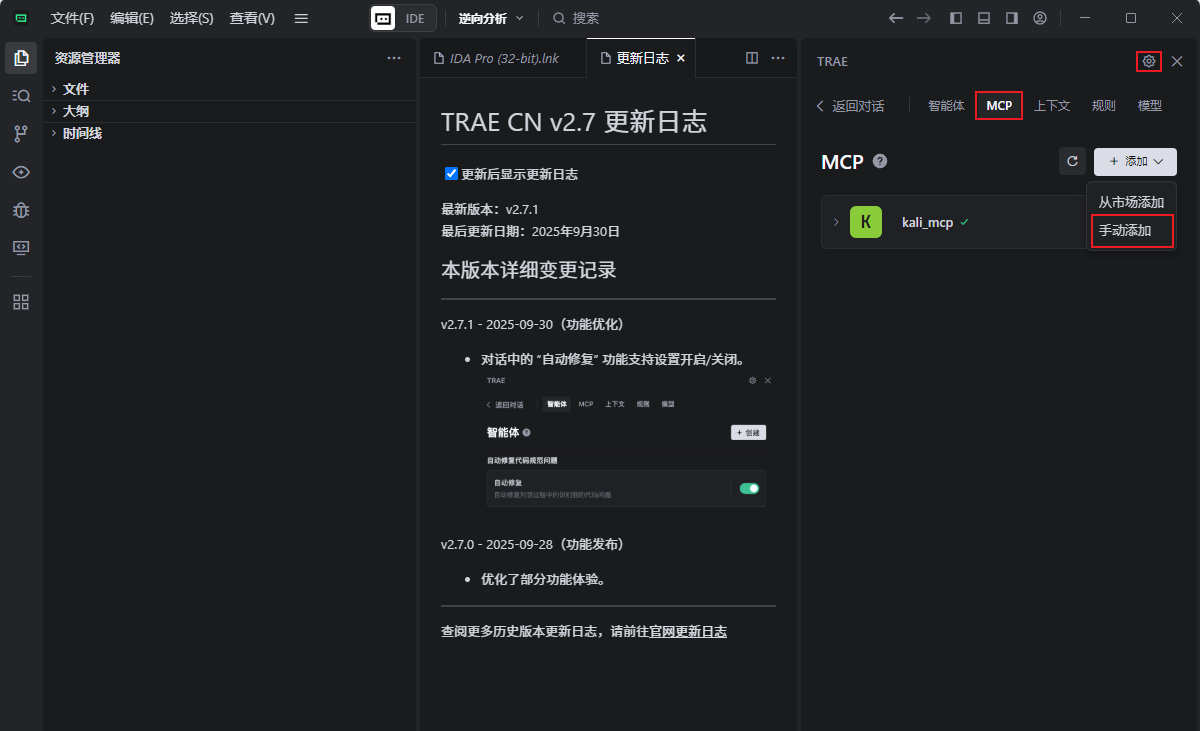Click the kali_mcp server name

(x=927, y=222)
